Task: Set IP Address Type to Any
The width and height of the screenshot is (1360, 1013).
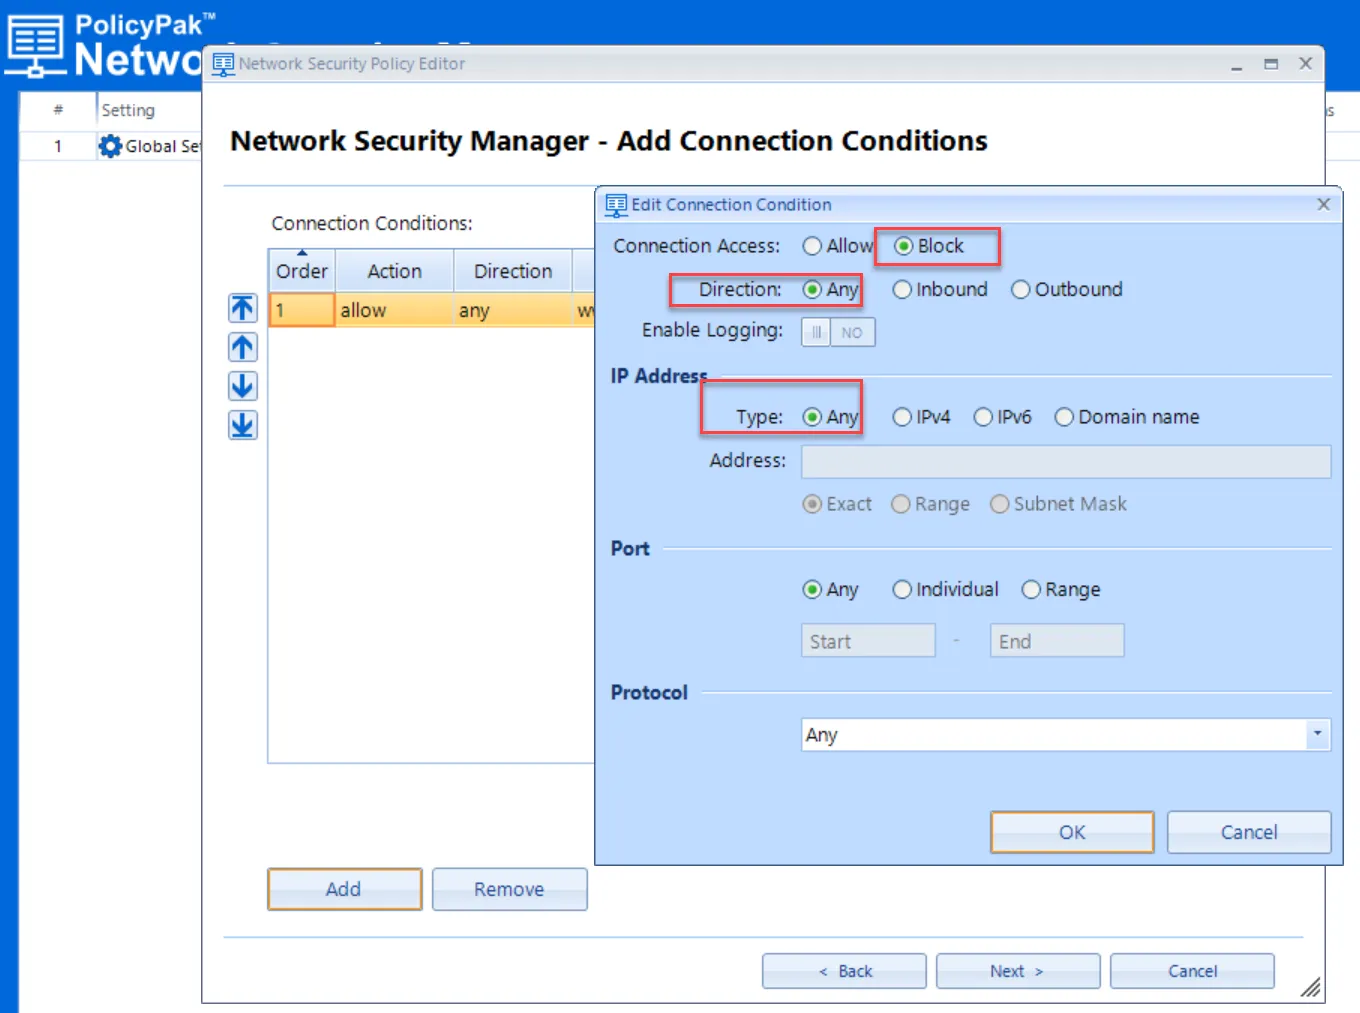Action: pyautogui.click(x=830, y=417)
